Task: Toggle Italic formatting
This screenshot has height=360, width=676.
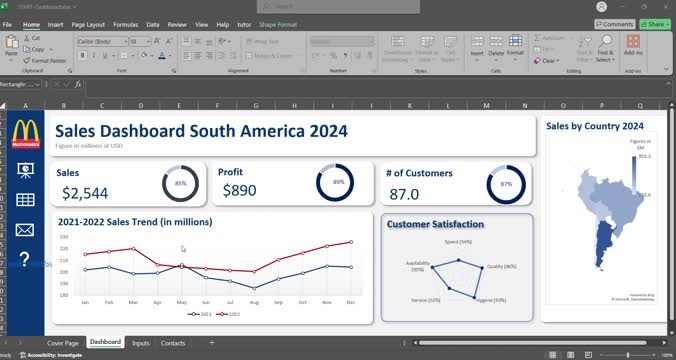Action: (94, 56)
